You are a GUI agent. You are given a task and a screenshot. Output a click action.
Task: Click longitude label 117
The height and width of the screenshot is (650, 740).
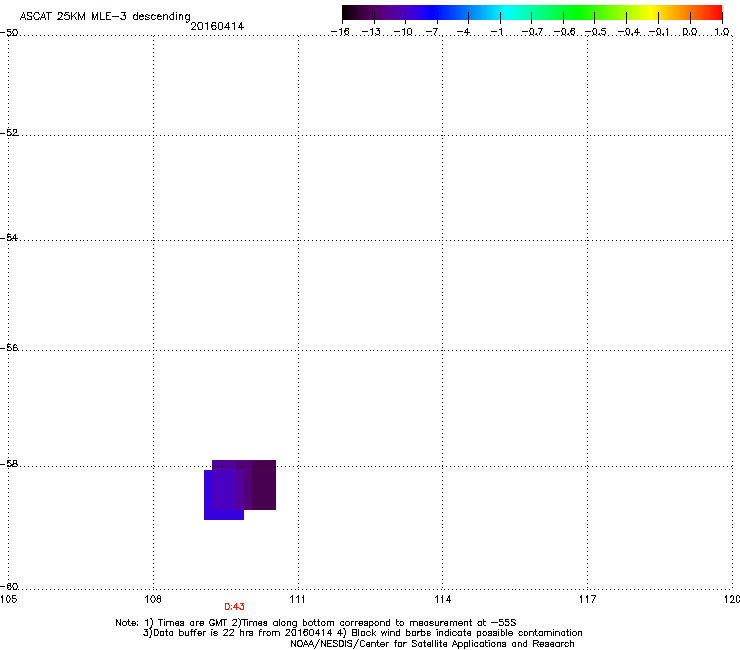pos(588,599)
